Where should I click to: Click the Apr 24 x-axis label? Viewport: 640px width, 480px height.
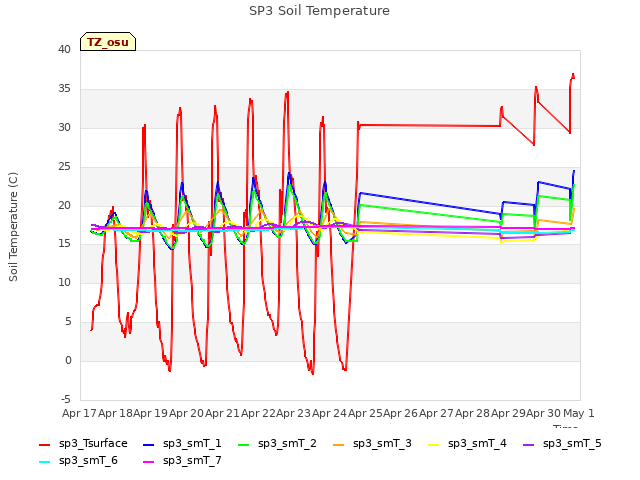(x=329, y=413)
